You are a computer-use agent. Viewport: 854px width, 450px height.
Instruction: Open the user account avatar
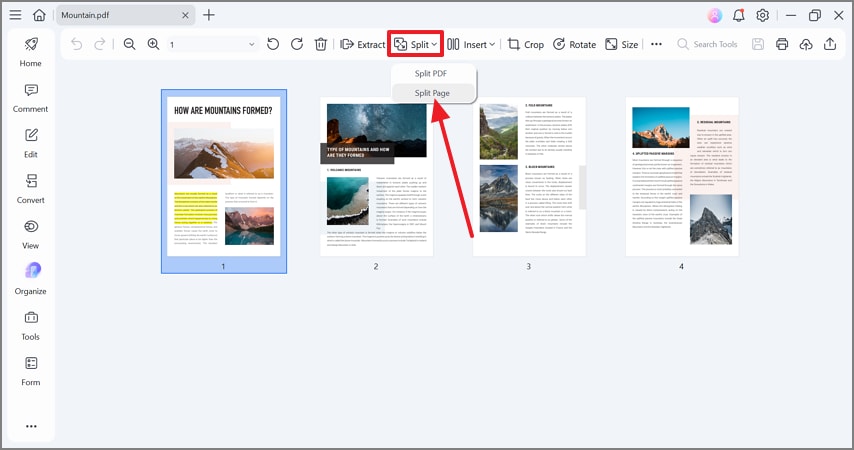coord(715,15)
